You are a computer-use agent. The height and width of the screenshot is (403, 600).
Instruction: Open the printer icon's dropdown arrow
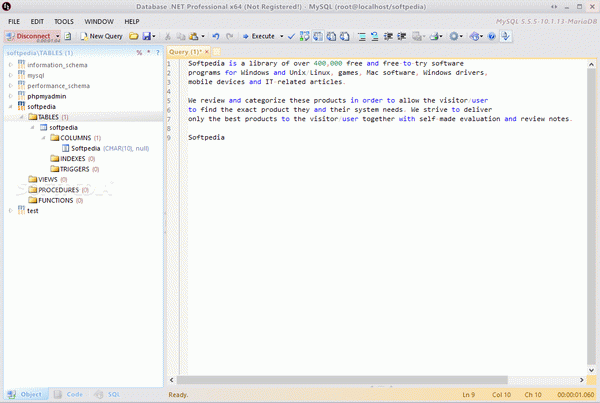point(441,36)
